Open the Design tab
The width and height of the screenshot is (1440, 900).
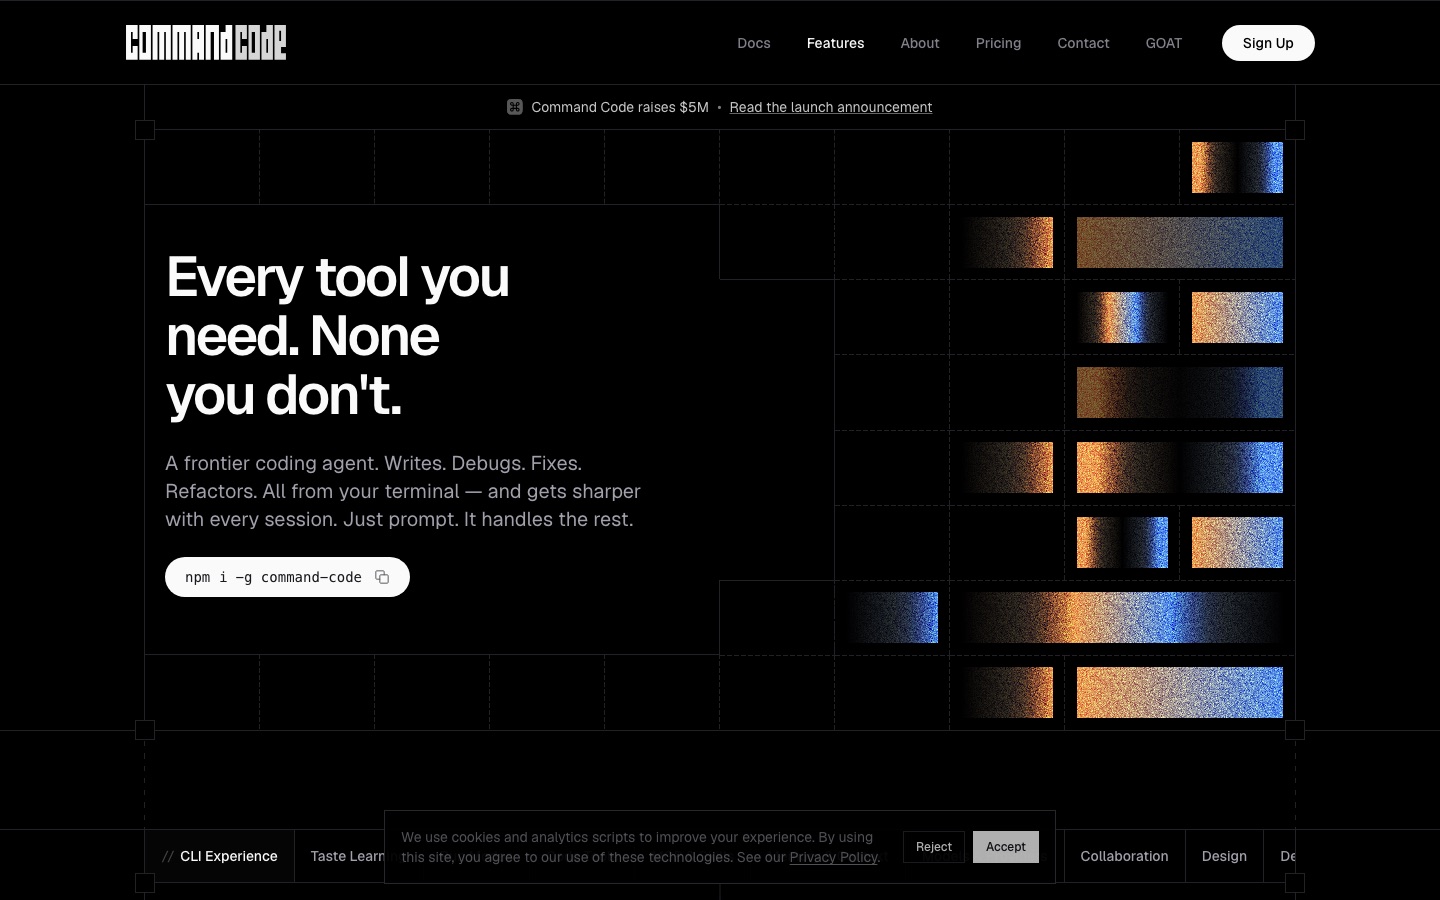tap(1225, 856)
